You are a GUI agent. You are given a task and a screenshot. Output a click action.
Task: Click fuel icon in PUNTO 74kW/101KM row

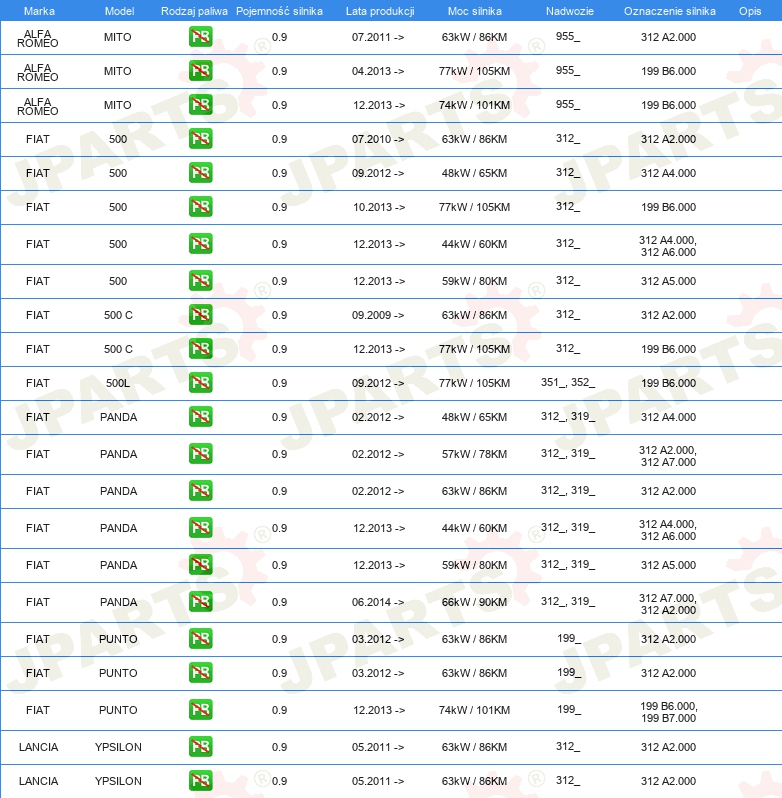[200, 710]
